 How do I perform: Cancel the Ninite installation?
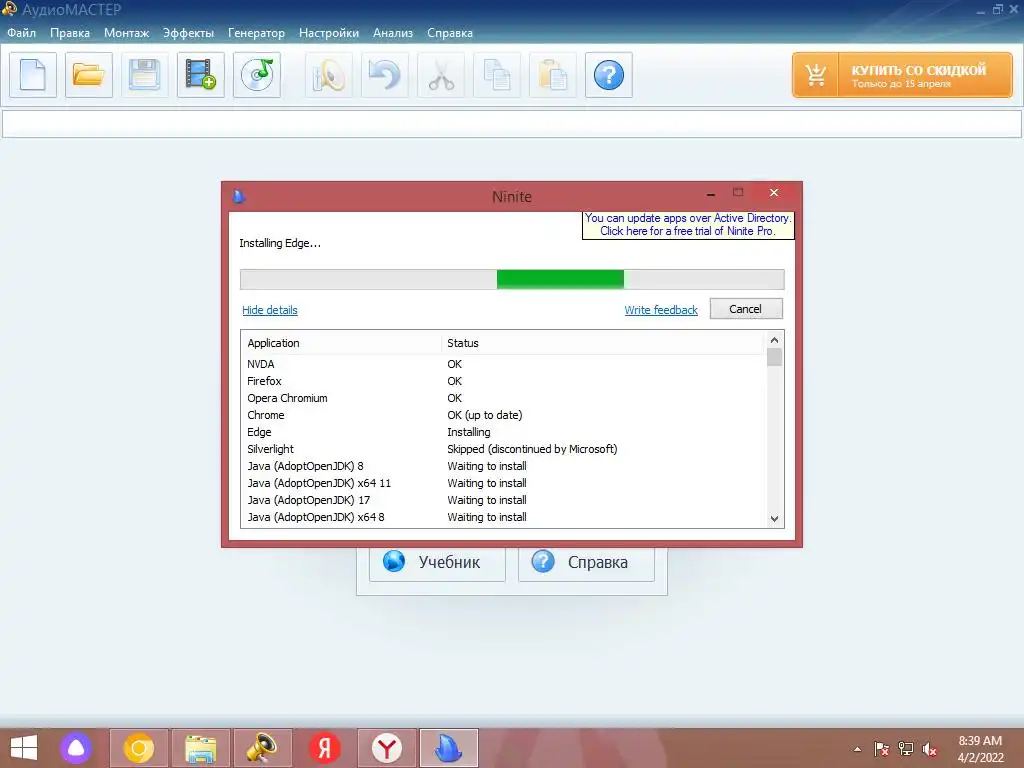[x=746, y=309]
